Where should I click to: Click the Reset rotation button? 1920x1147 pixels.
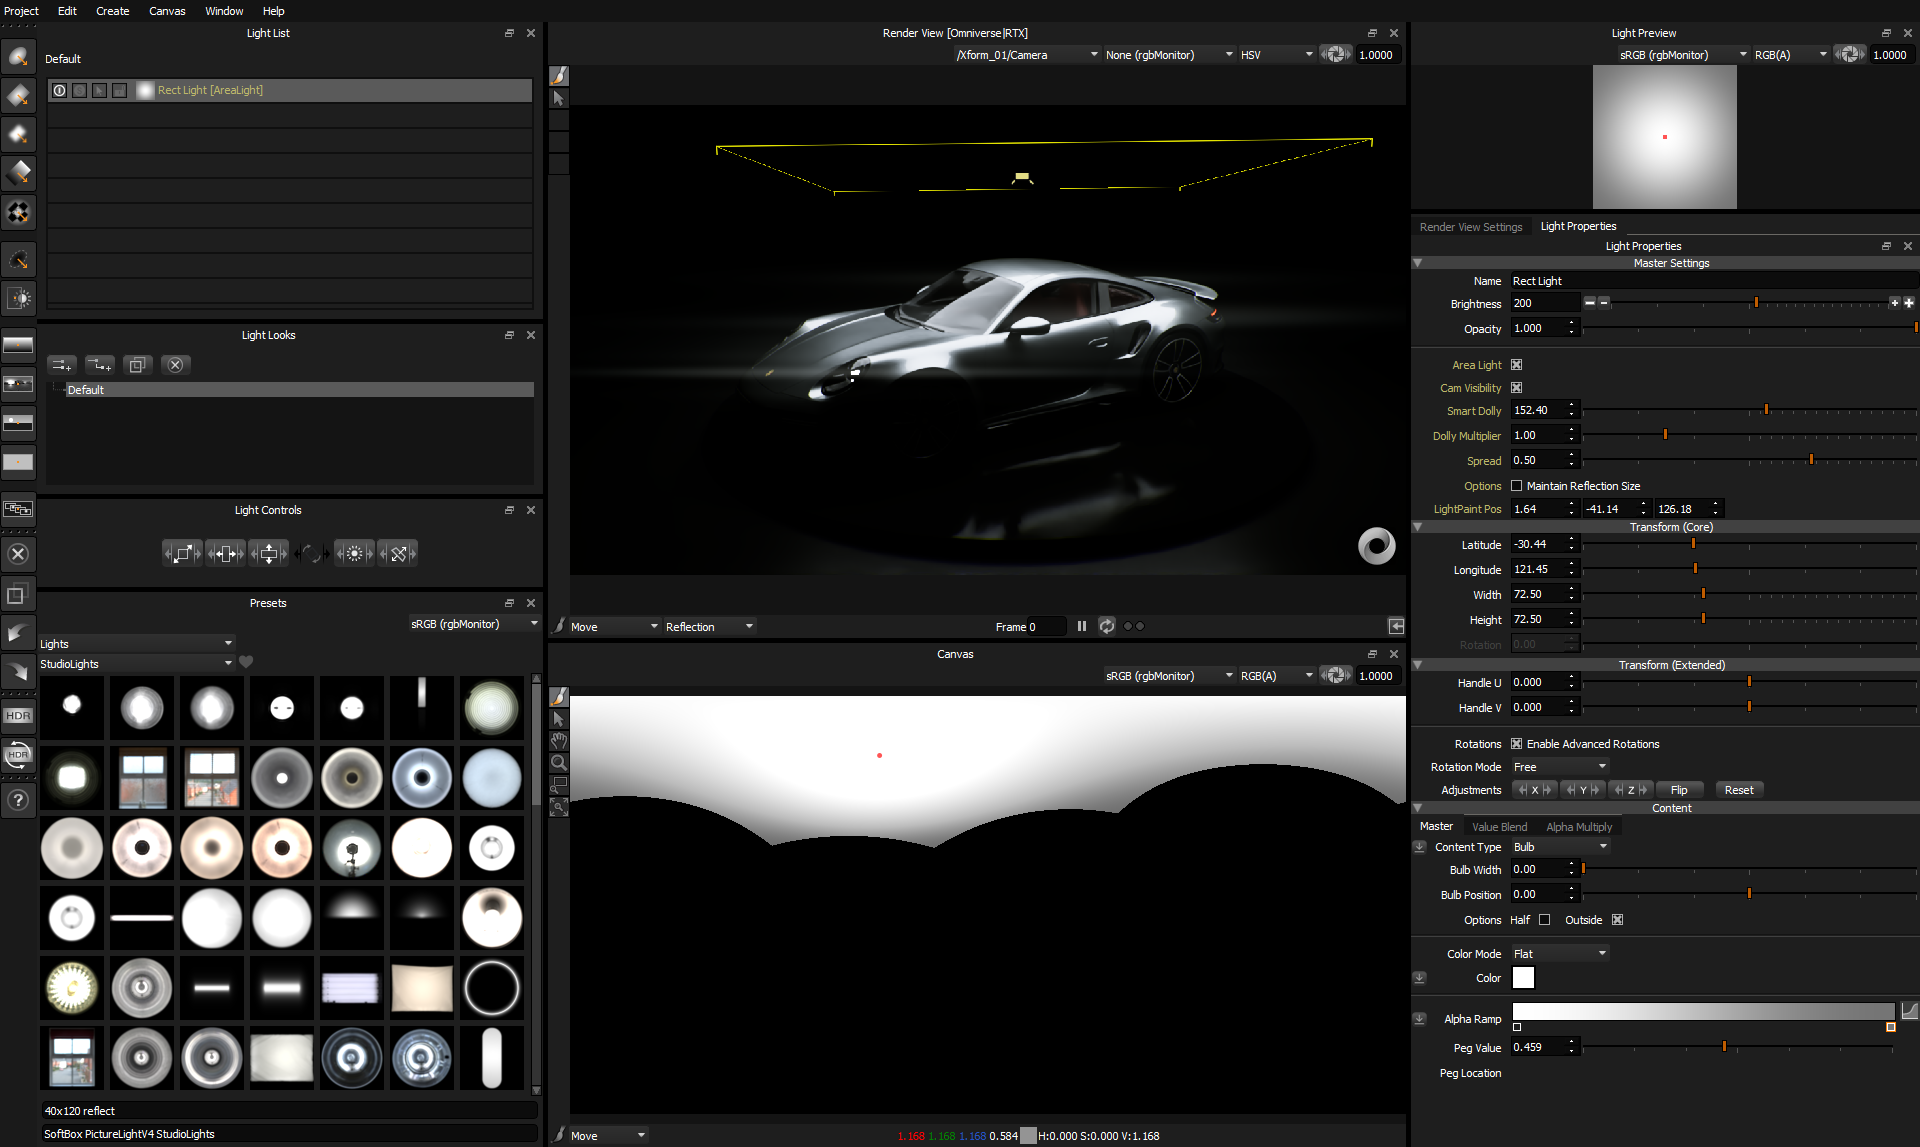(x=1739, y=790)
